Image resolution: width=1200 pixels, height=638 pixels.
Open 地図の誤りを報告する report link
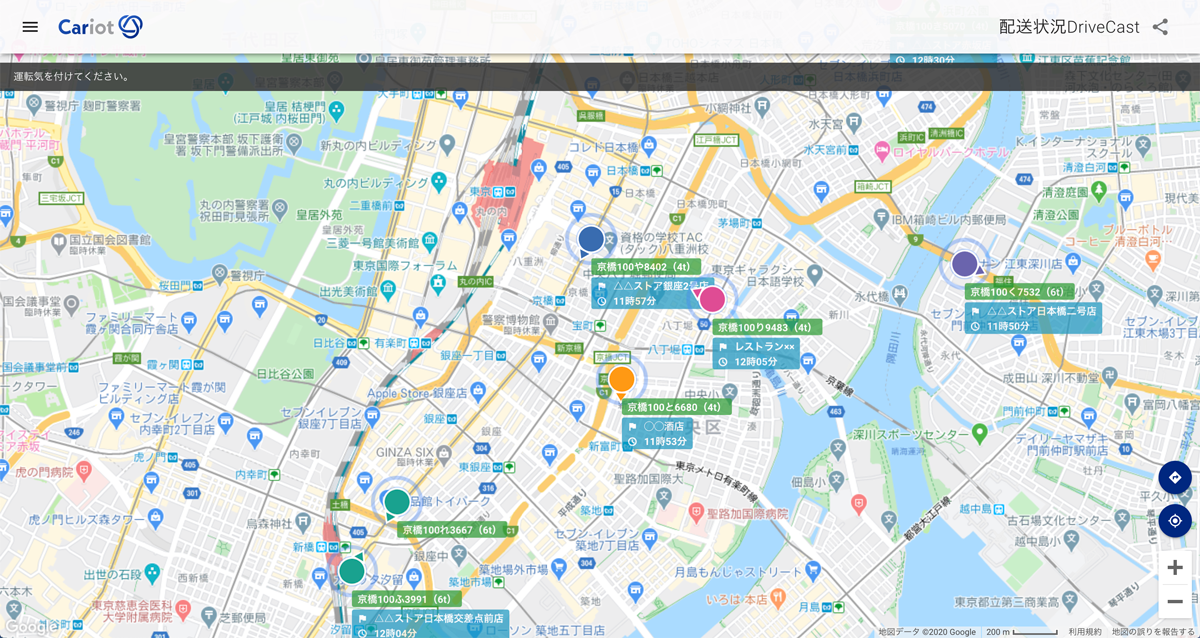[1153, 632]
